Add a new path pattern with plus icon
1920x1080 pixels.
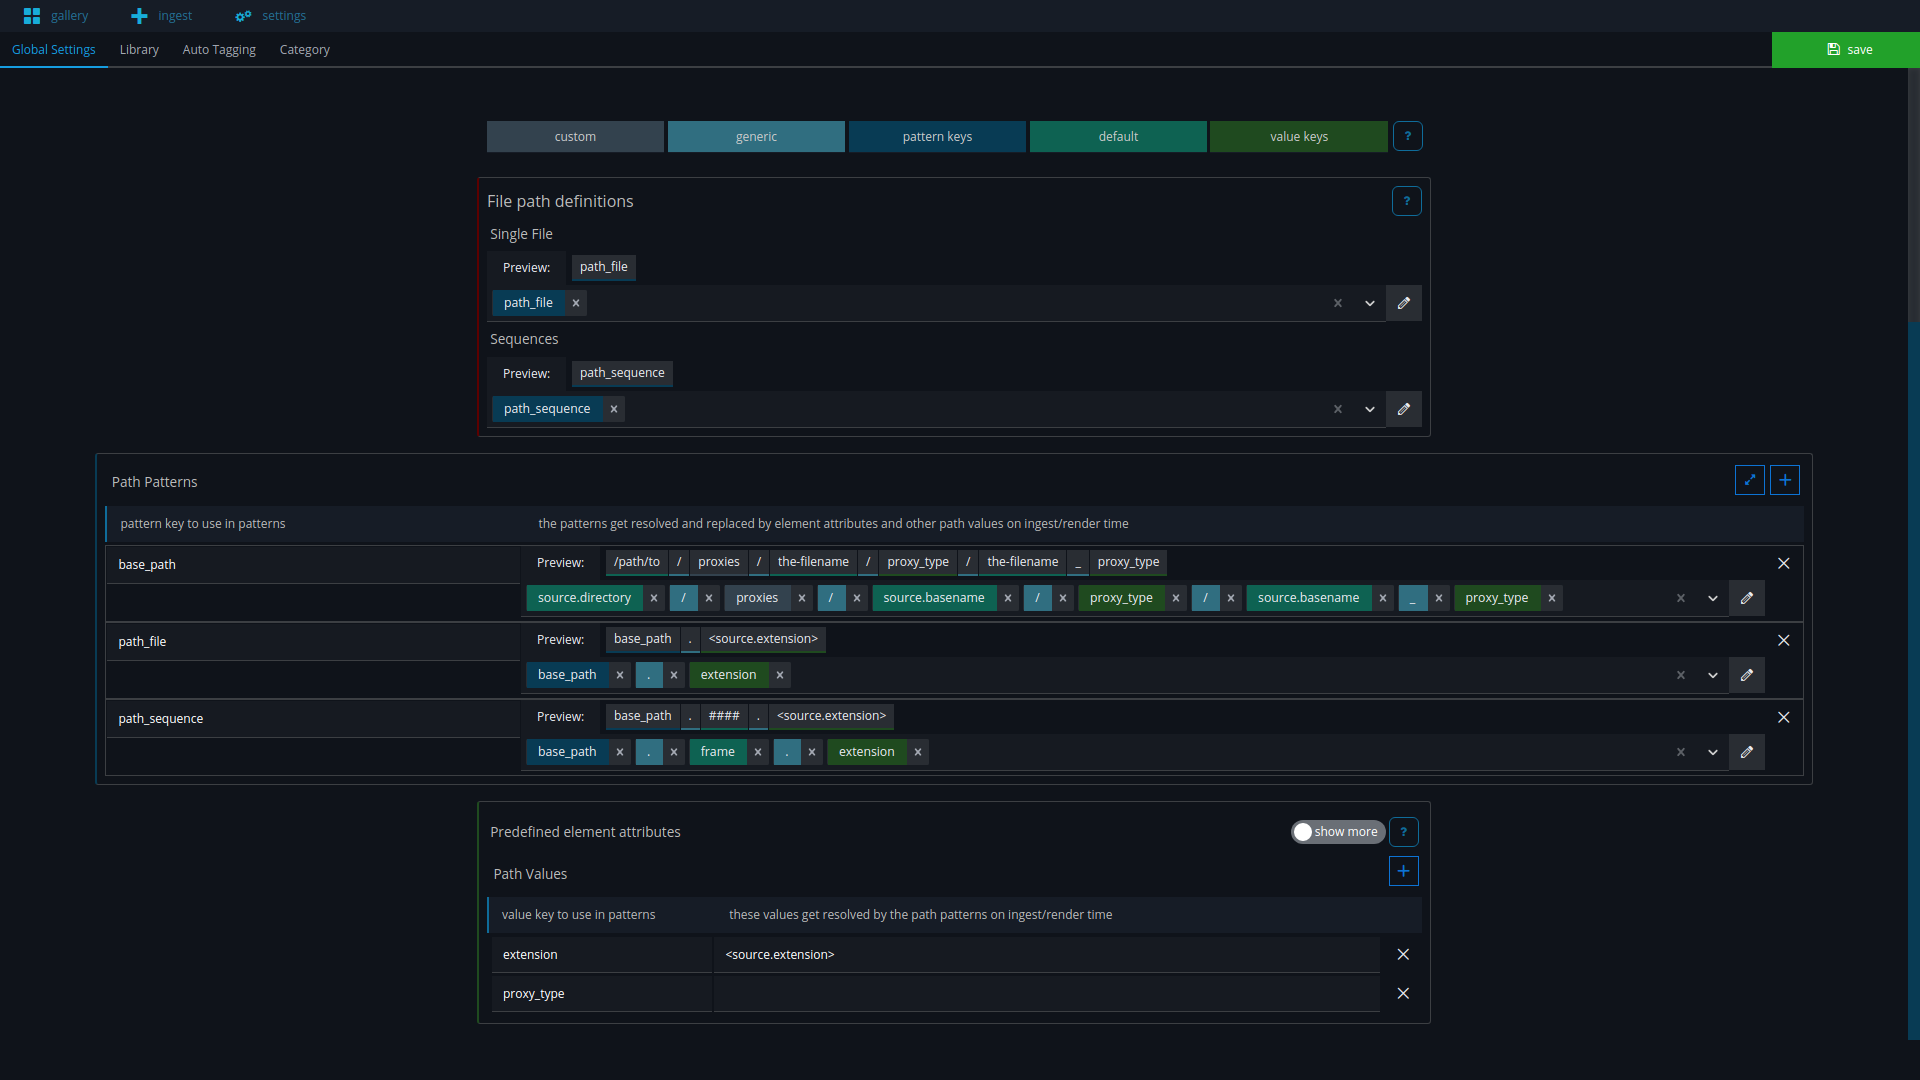point(1784,480)
